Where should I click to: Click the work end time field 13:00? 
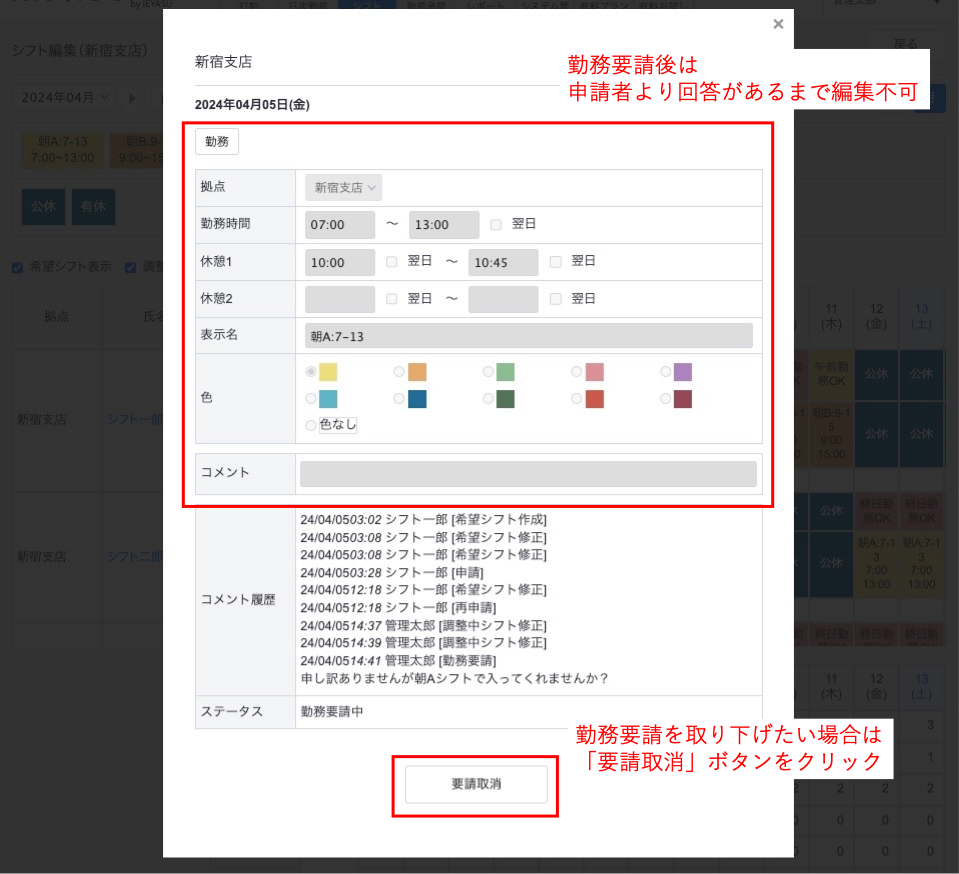click(x=444, y=225)
